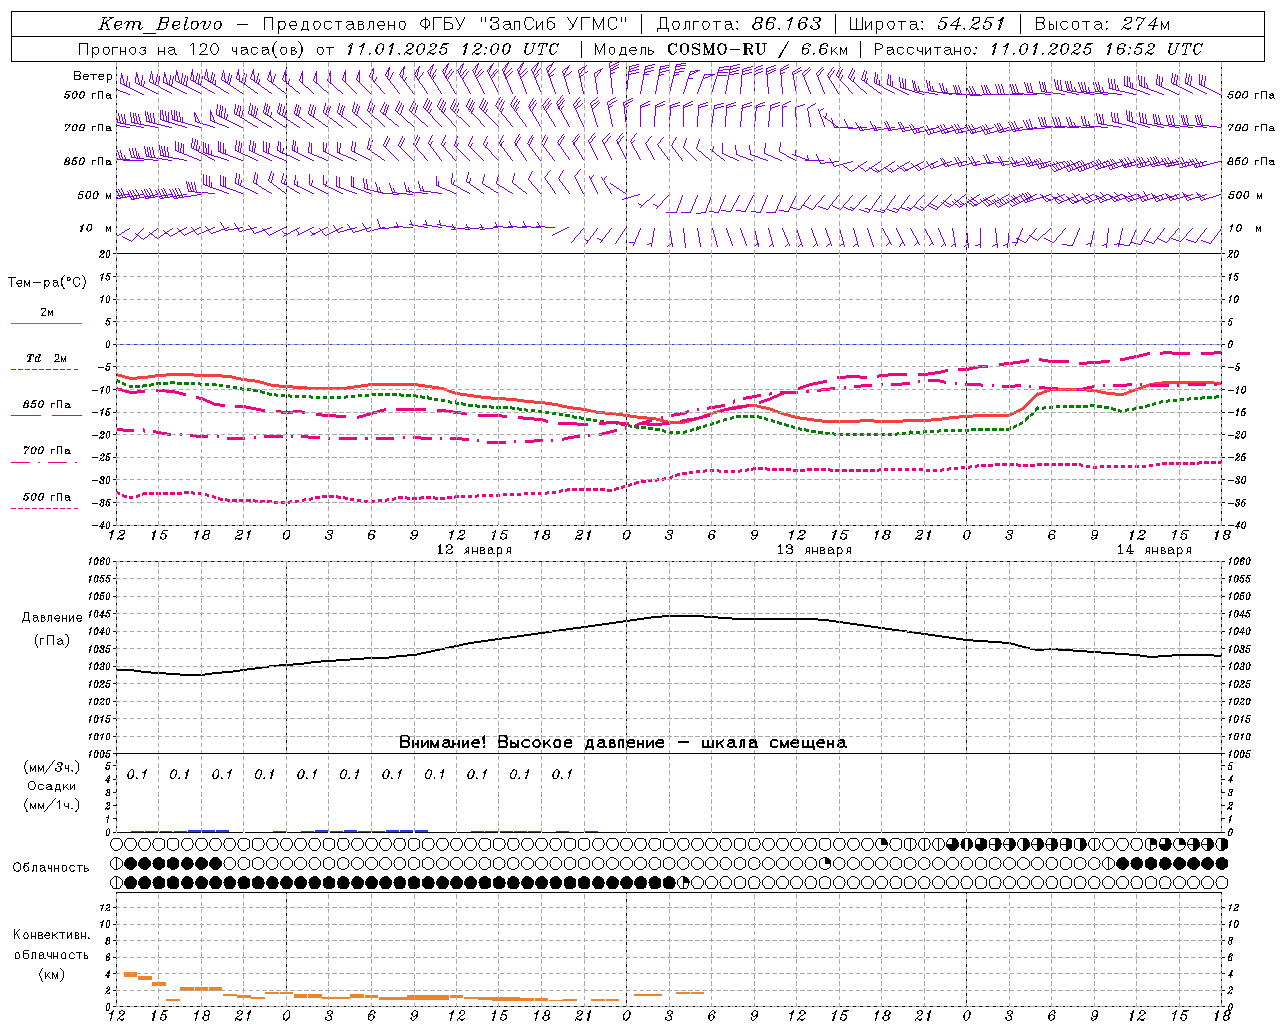The height and width of the screenshot is (1024, 1280).
Task: Click the '700 гПа' temperature legend entry
Action: [47, 451]
